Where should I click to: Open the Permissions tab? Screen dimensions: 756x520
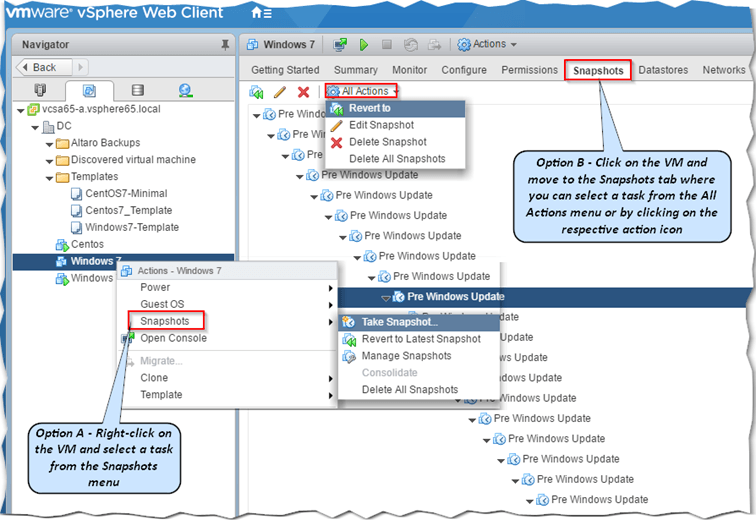pyautogui.click(x=529, y=70)
